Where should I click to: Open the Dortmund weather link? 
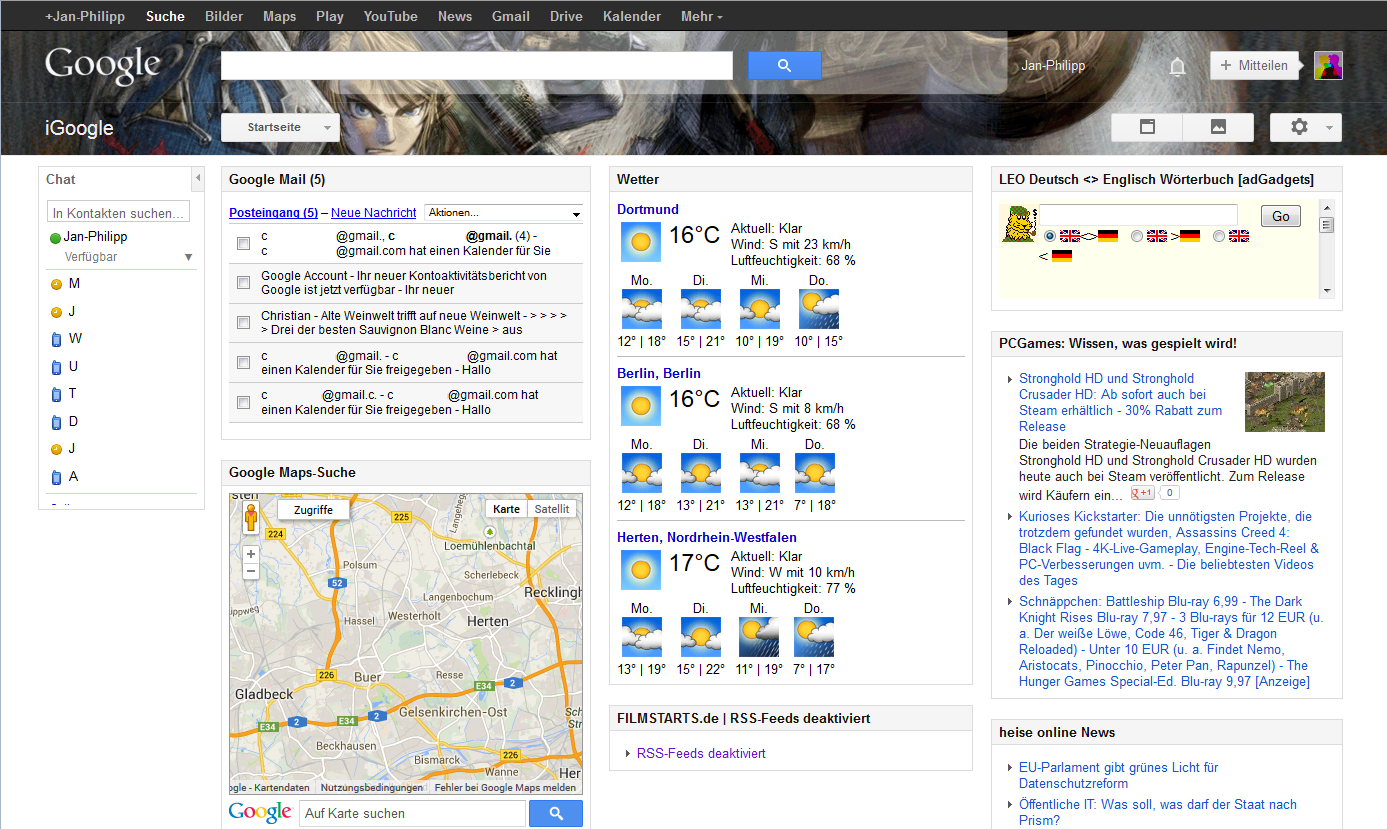[648, 209]
